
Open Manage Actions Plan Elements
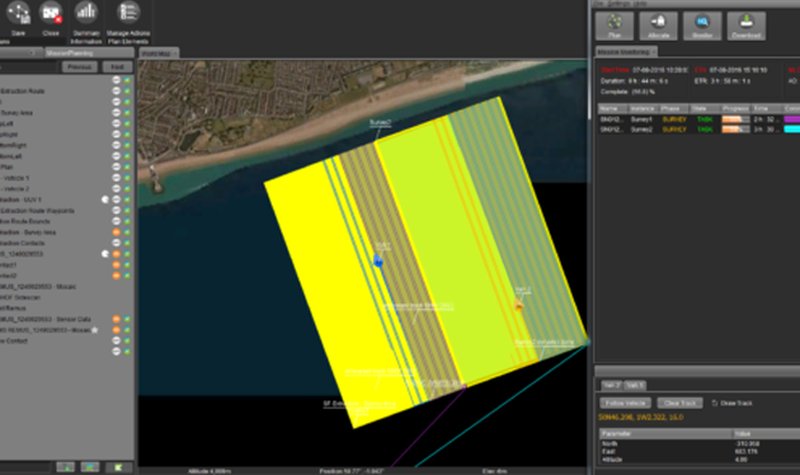coord(127,14)
